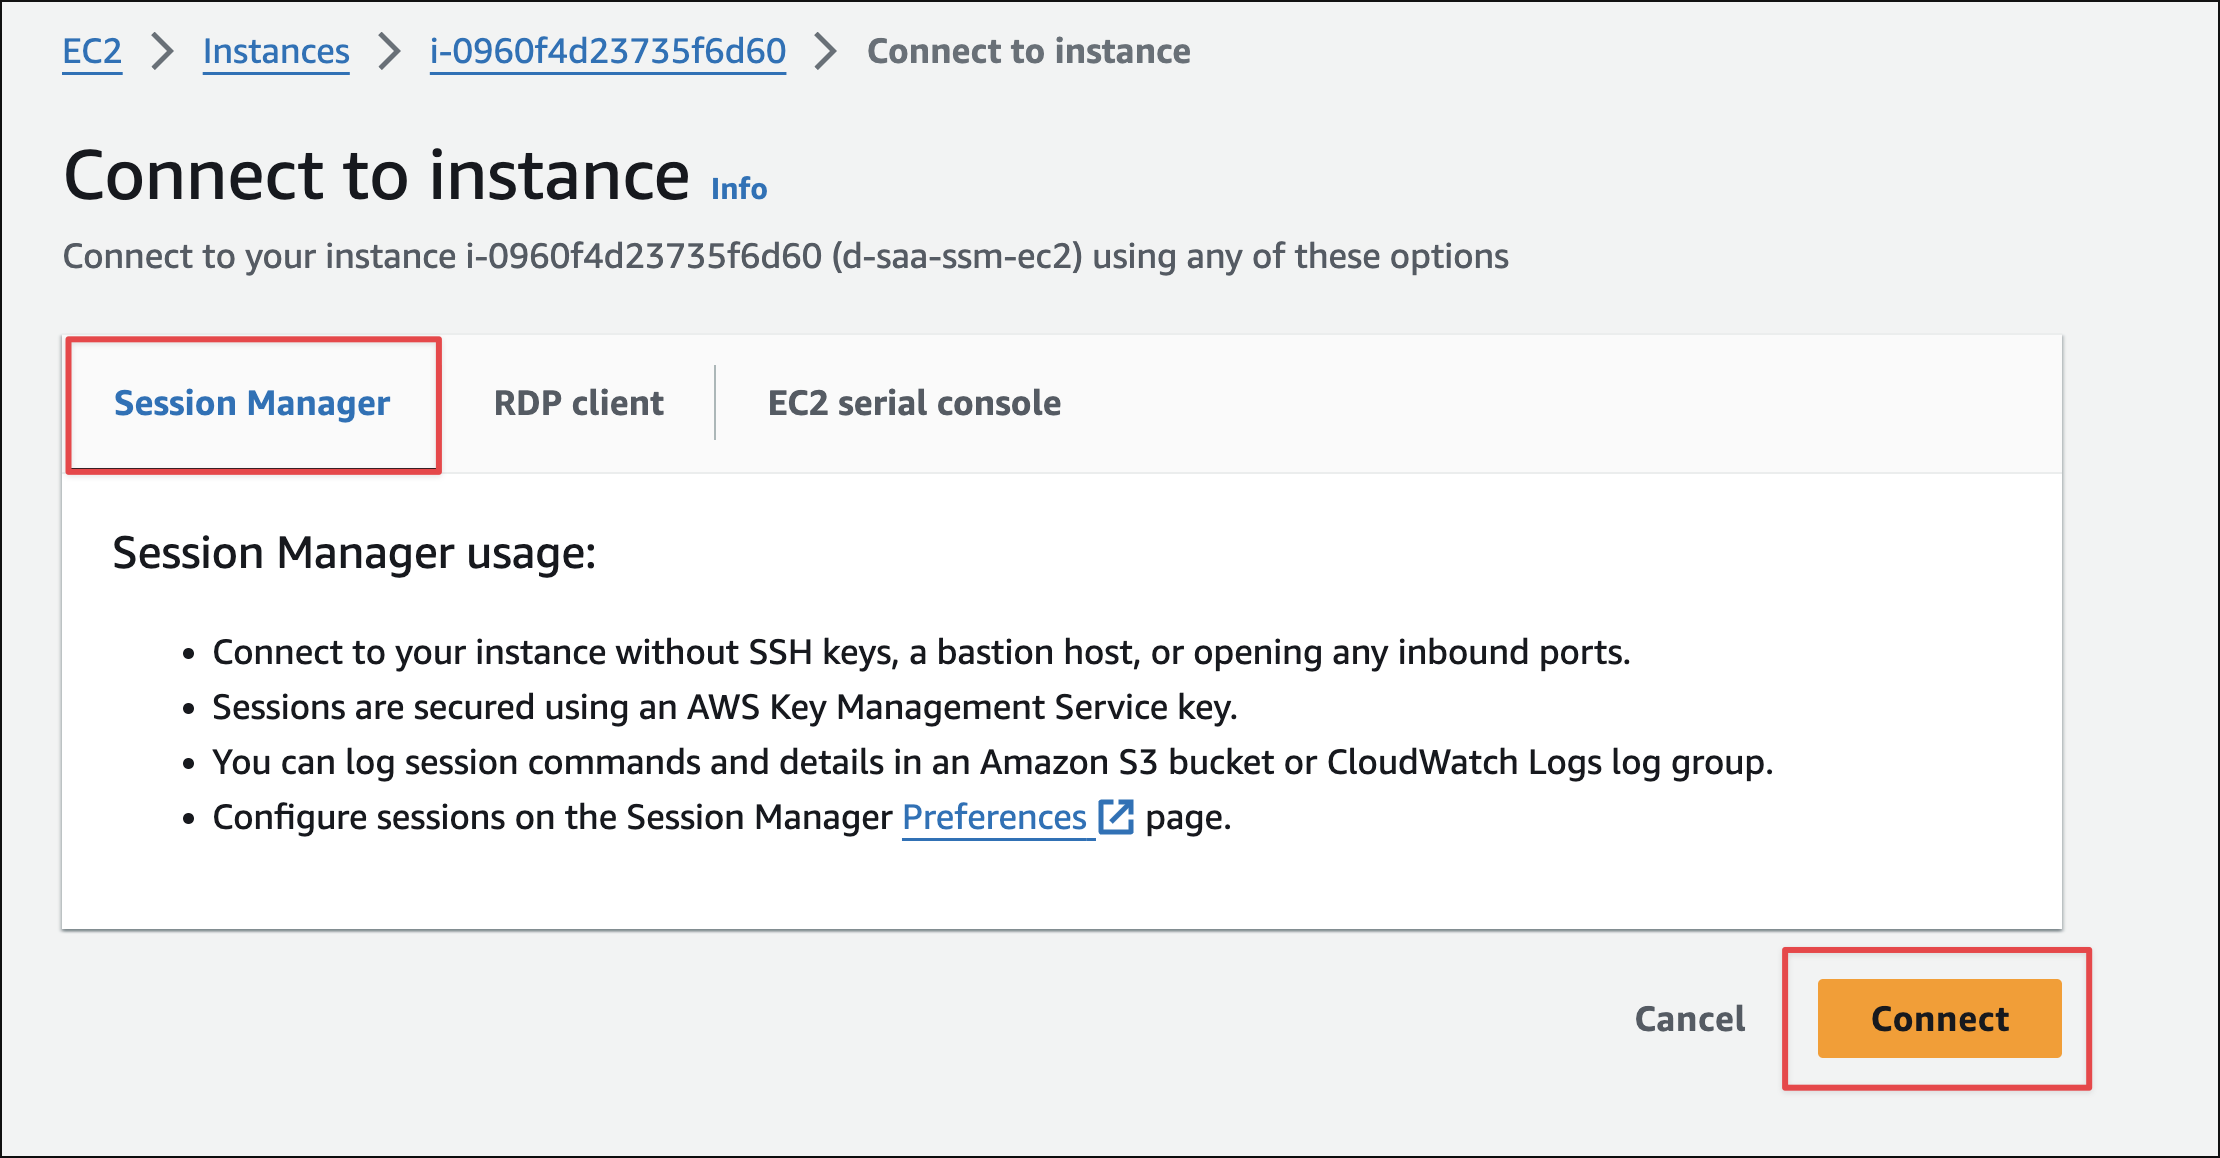Open the EC2 breadcrumb link
The width and height of the screenshot is (2220, 1158).
[92, 51]
